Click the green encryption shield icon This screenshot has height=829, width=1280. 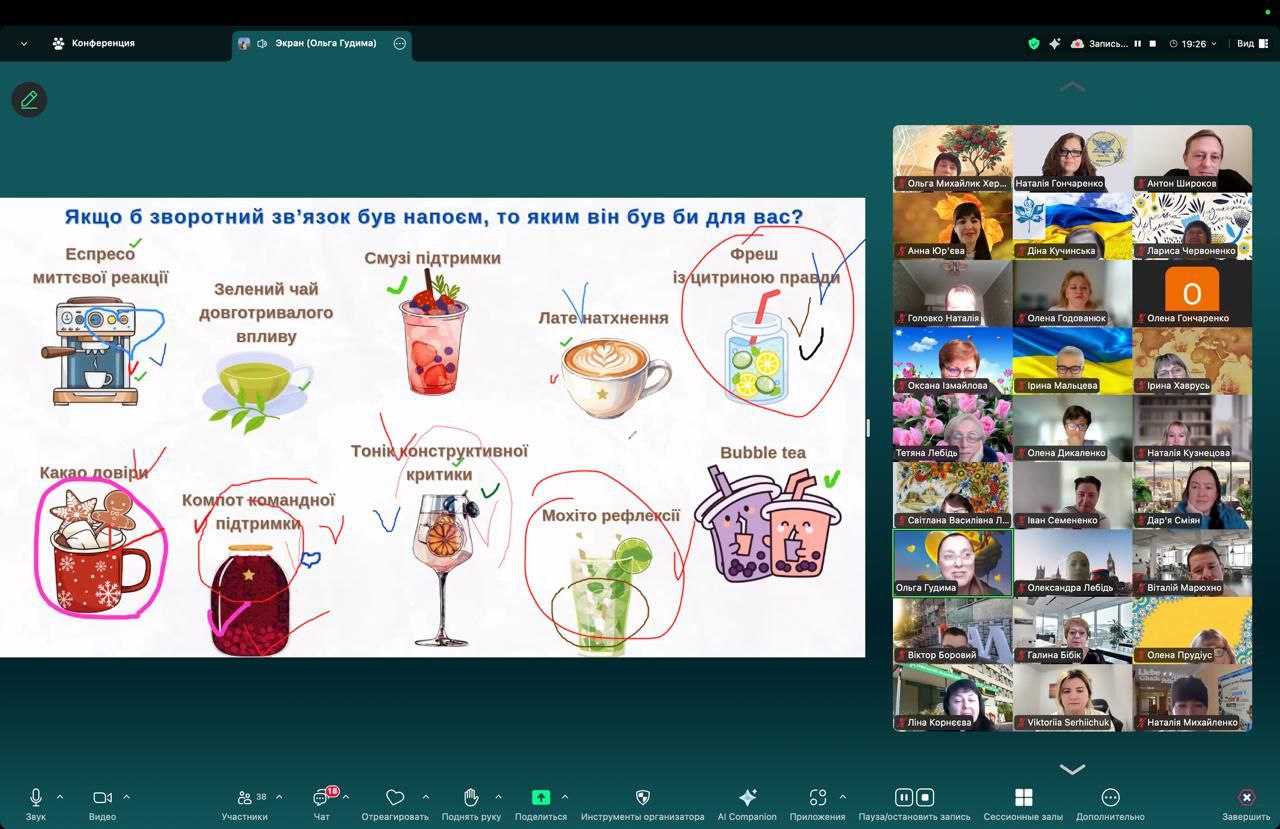click(1034, 44)
